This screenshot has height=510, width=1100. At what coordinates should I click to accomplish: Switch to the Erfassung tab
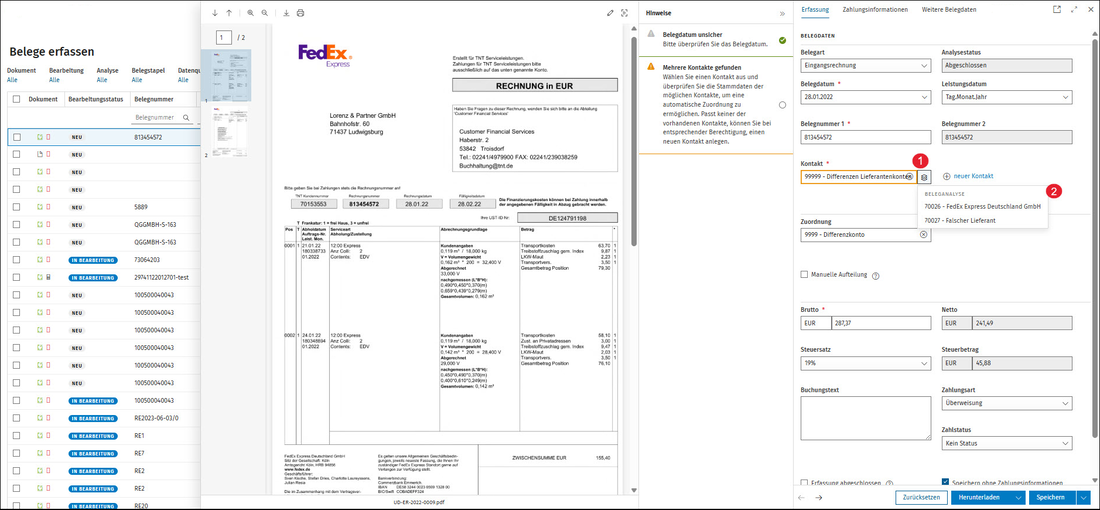pyautogui.click(x=814, y=10)
